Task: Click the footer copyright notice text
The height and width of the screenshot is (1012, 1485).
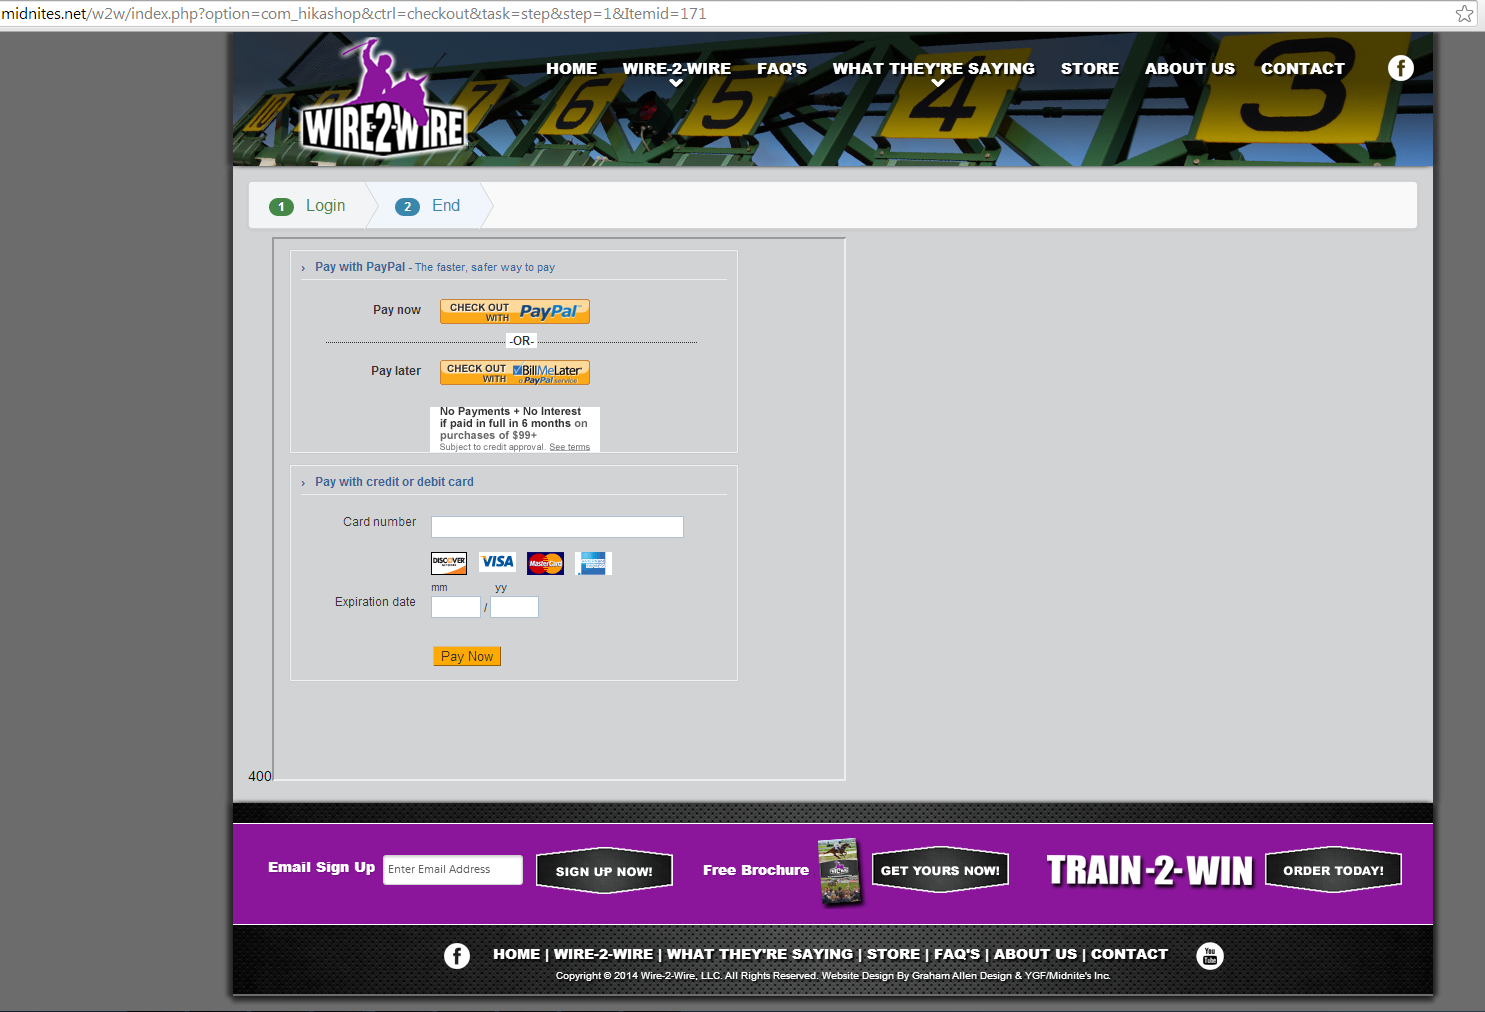Action: 833,976
